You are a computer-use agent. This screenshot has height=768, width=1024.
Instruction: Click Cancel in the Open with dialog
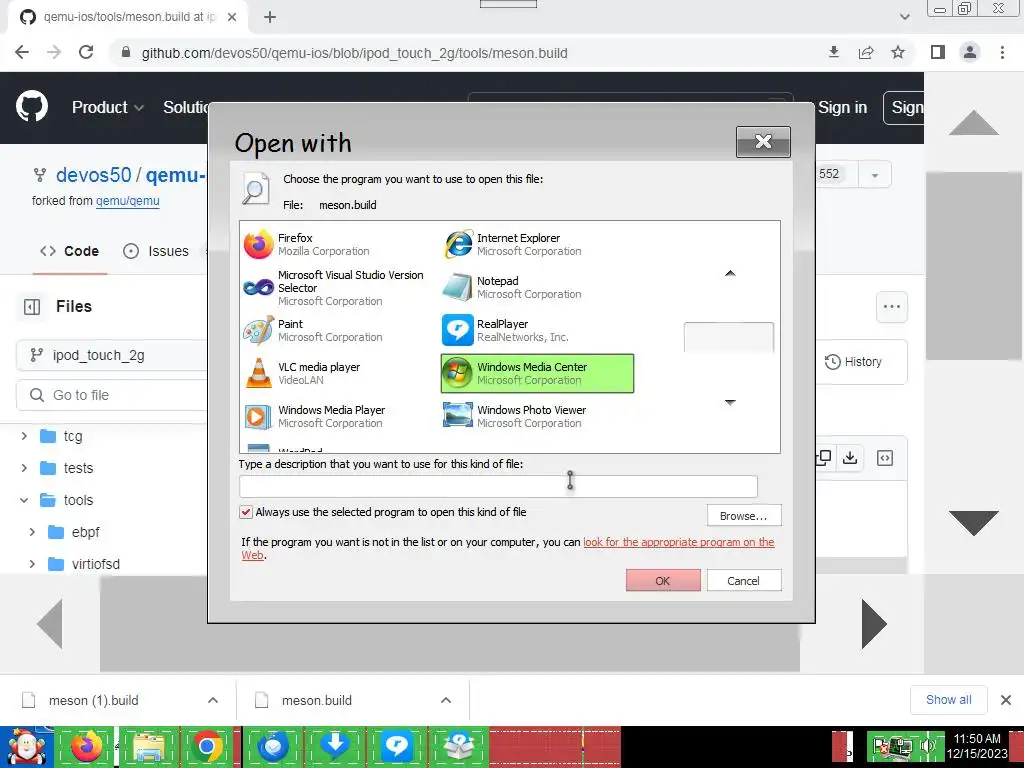point(743,581)
